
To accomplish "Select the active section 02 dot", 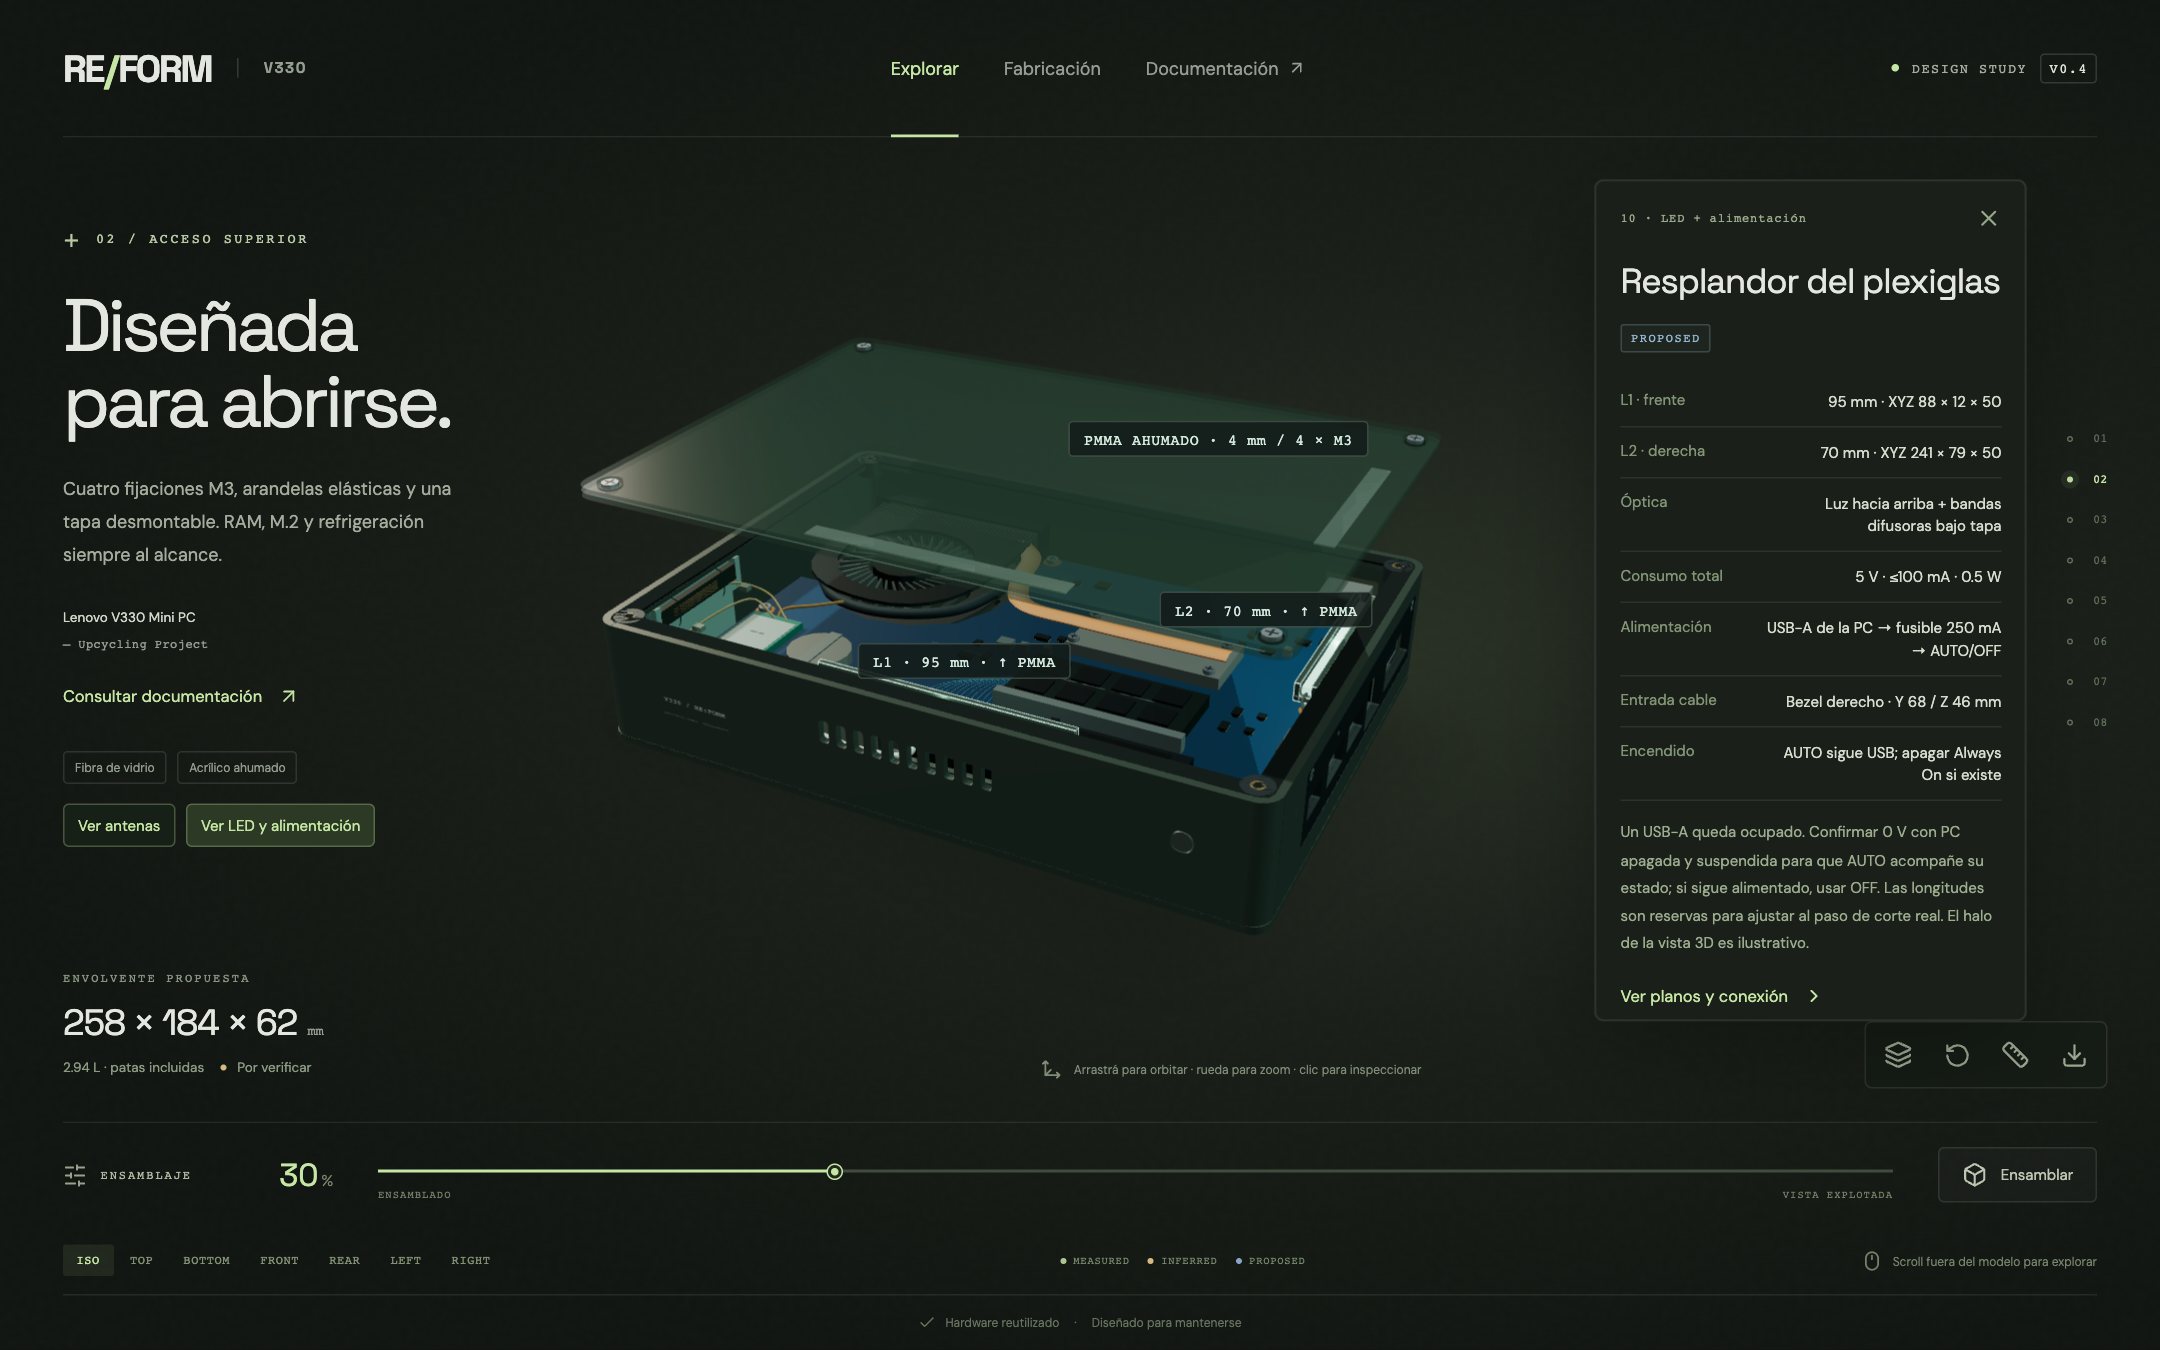I will (x=2069, y=479).
